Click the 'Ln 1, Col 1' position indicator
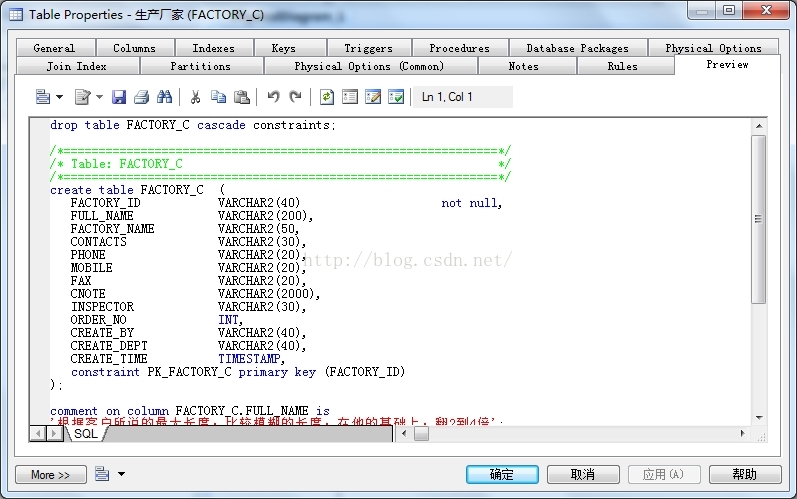Screen dimensions: 797x499 (462, 97)
